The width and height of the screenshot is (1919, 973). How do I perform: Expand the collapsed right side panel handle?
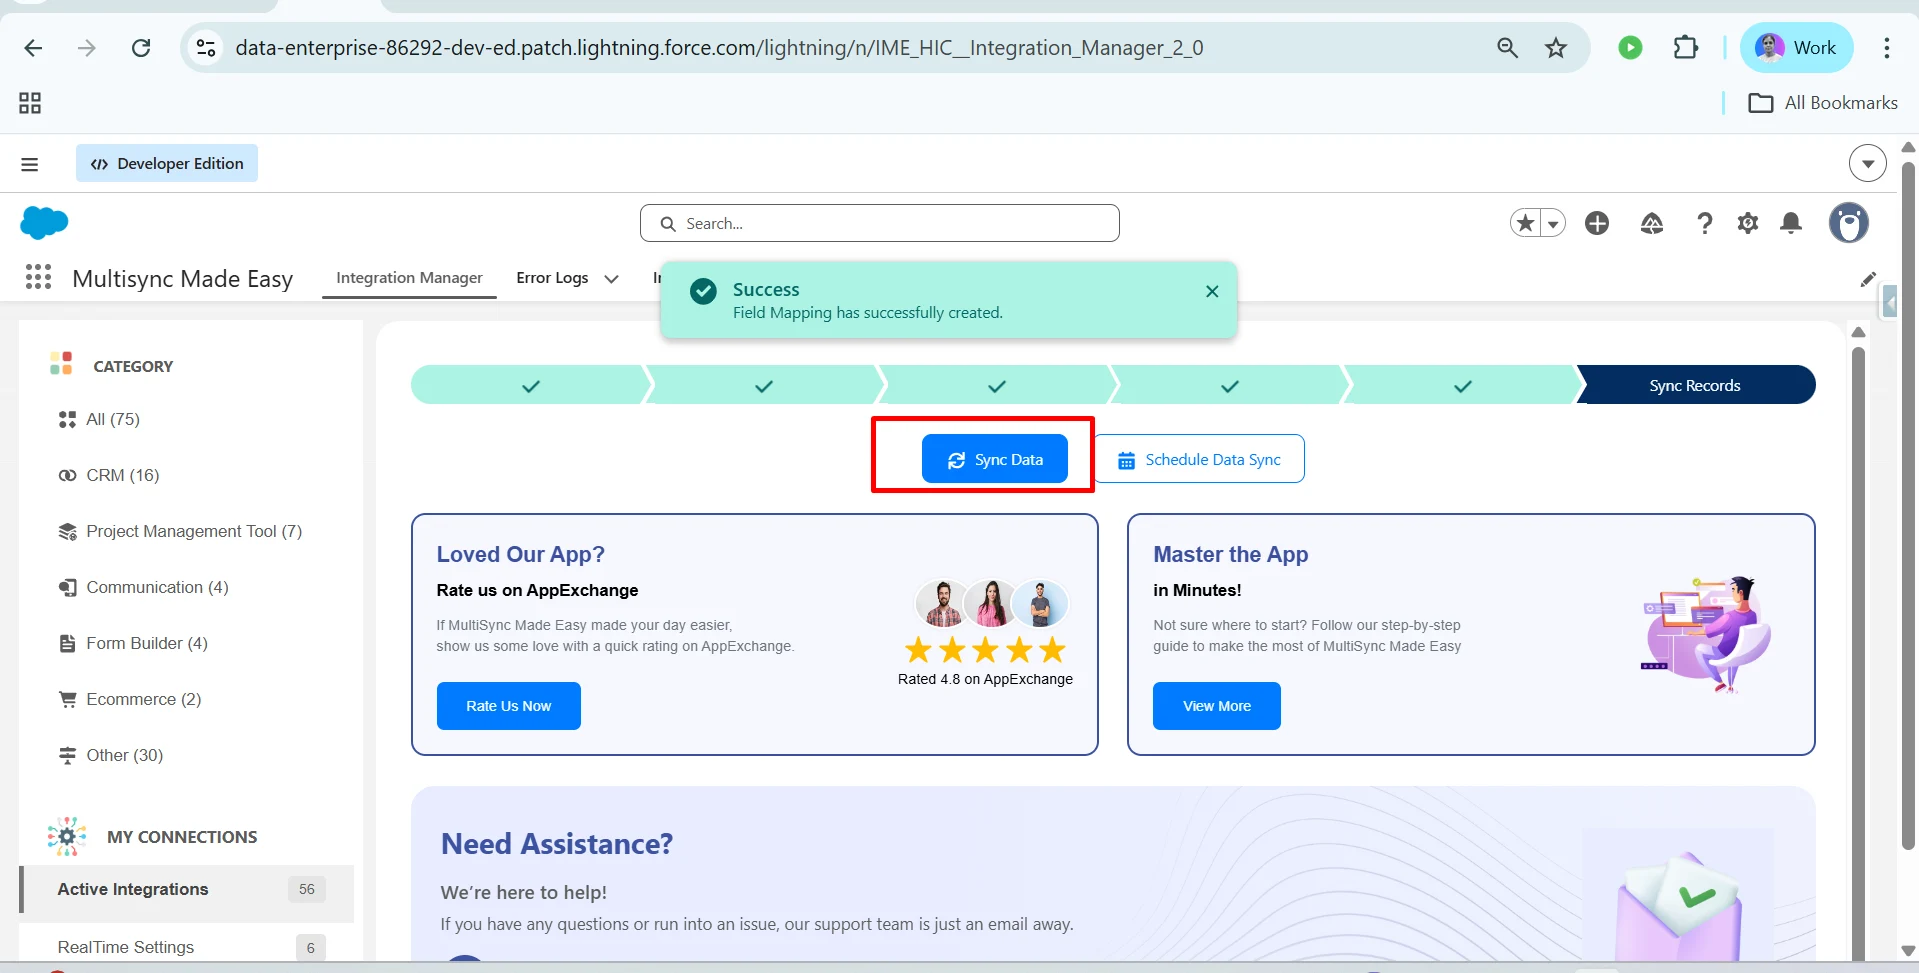click(1889, 301)
